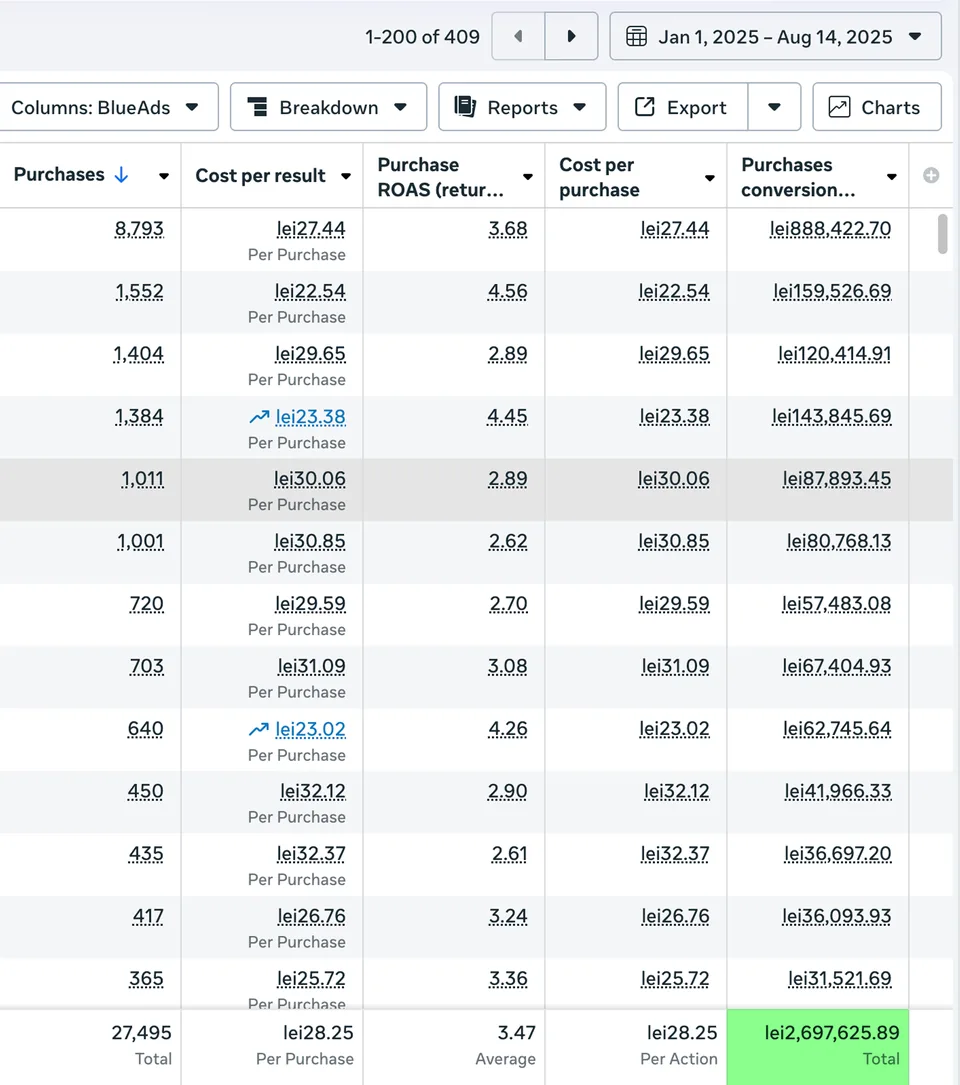Click the trend arrow icon beside lei23.38
The width and height of the screenshot is (960, 1085).
259,417
